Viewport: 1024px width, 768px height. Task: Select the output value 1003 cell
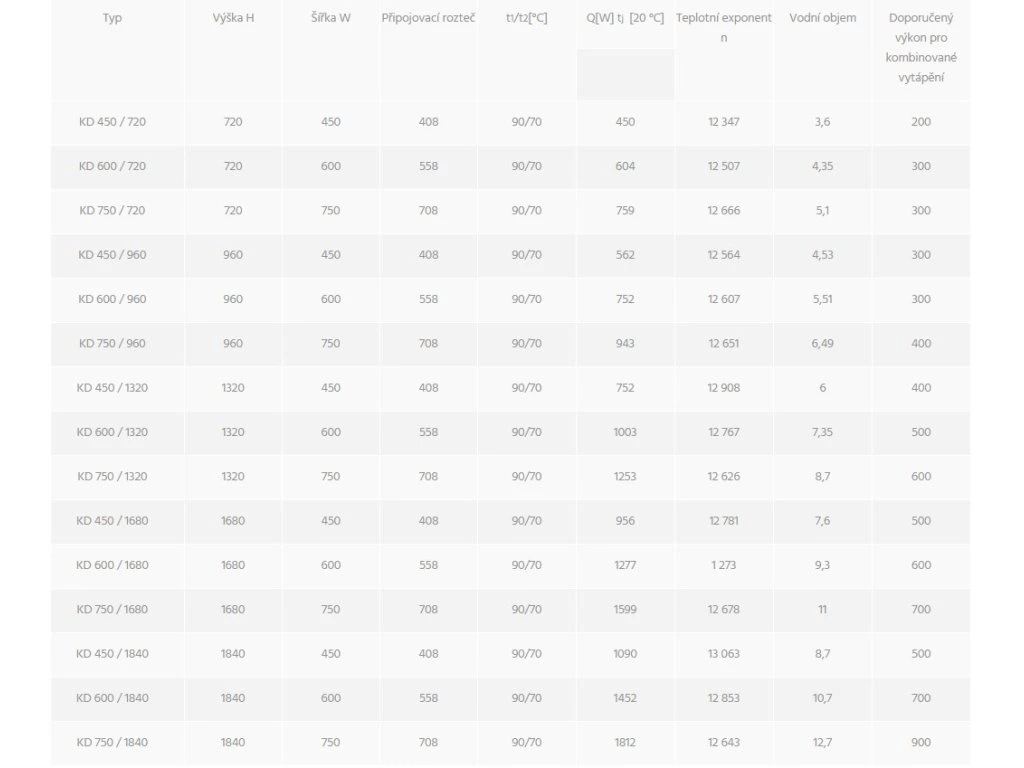625,432
